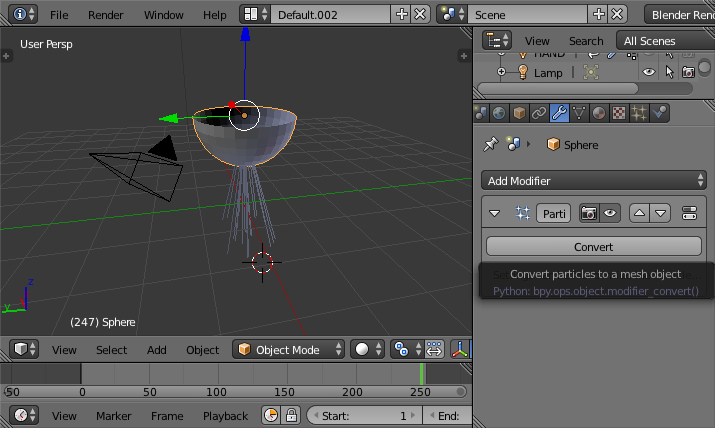This screenshot has width=715, height=428.
Task: Click the outliner horizontal scrollbar
Action: (x=558, y=88)
